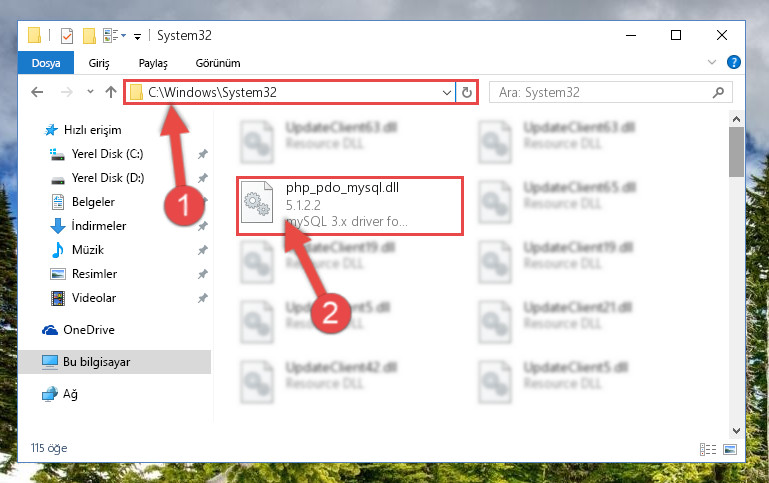Screen dimensions: 769x483
Task: Expand address bar history dropdown
Action: click(x=447, y=92)
